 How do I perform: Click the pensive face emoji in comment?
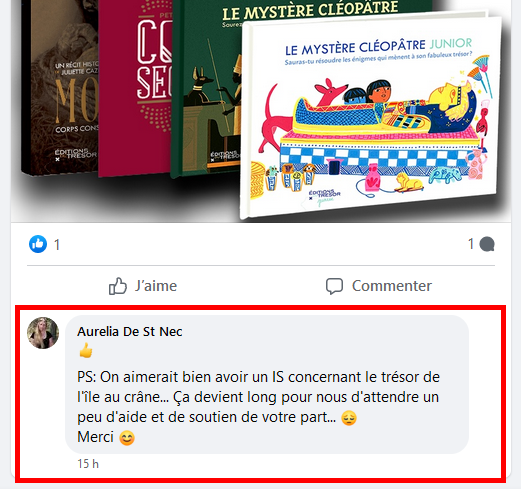point(349,418)
